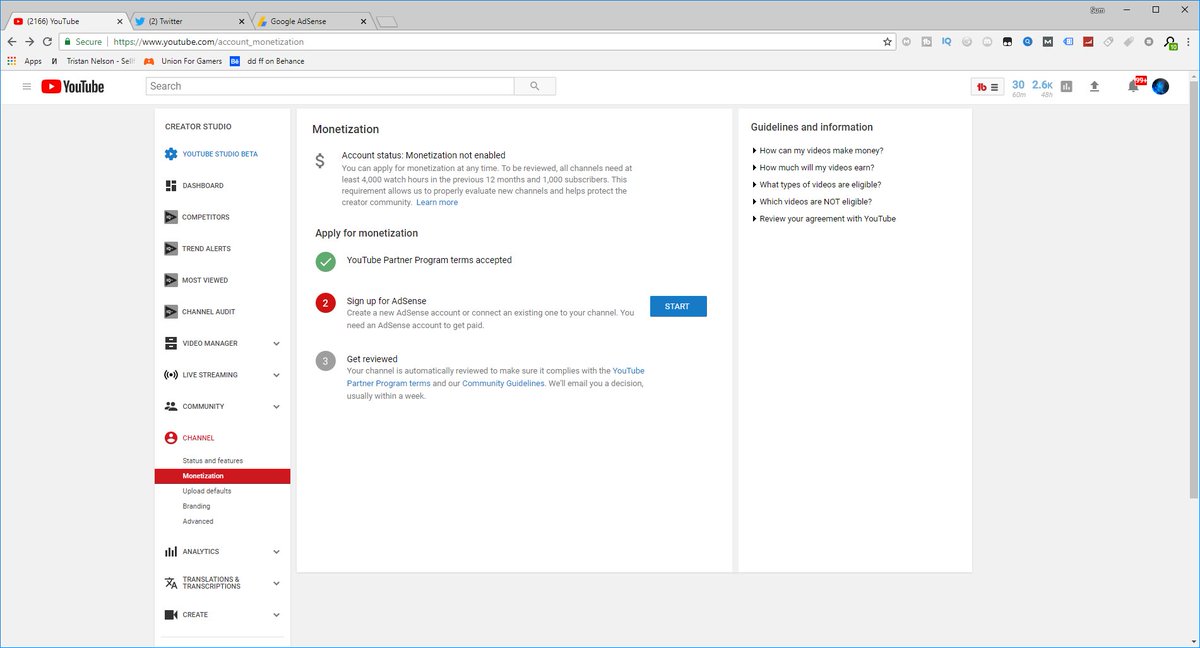This screenshot has width=1200, height=648.
Task: Click the Video Manager icon
Action: click(171, 343)
